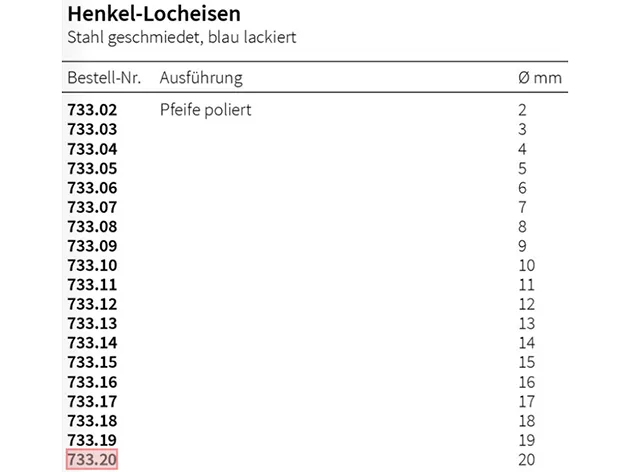Click the Bestell-Nr. column header
This screenshot has width=630, height=472.
tap(104, 78)
